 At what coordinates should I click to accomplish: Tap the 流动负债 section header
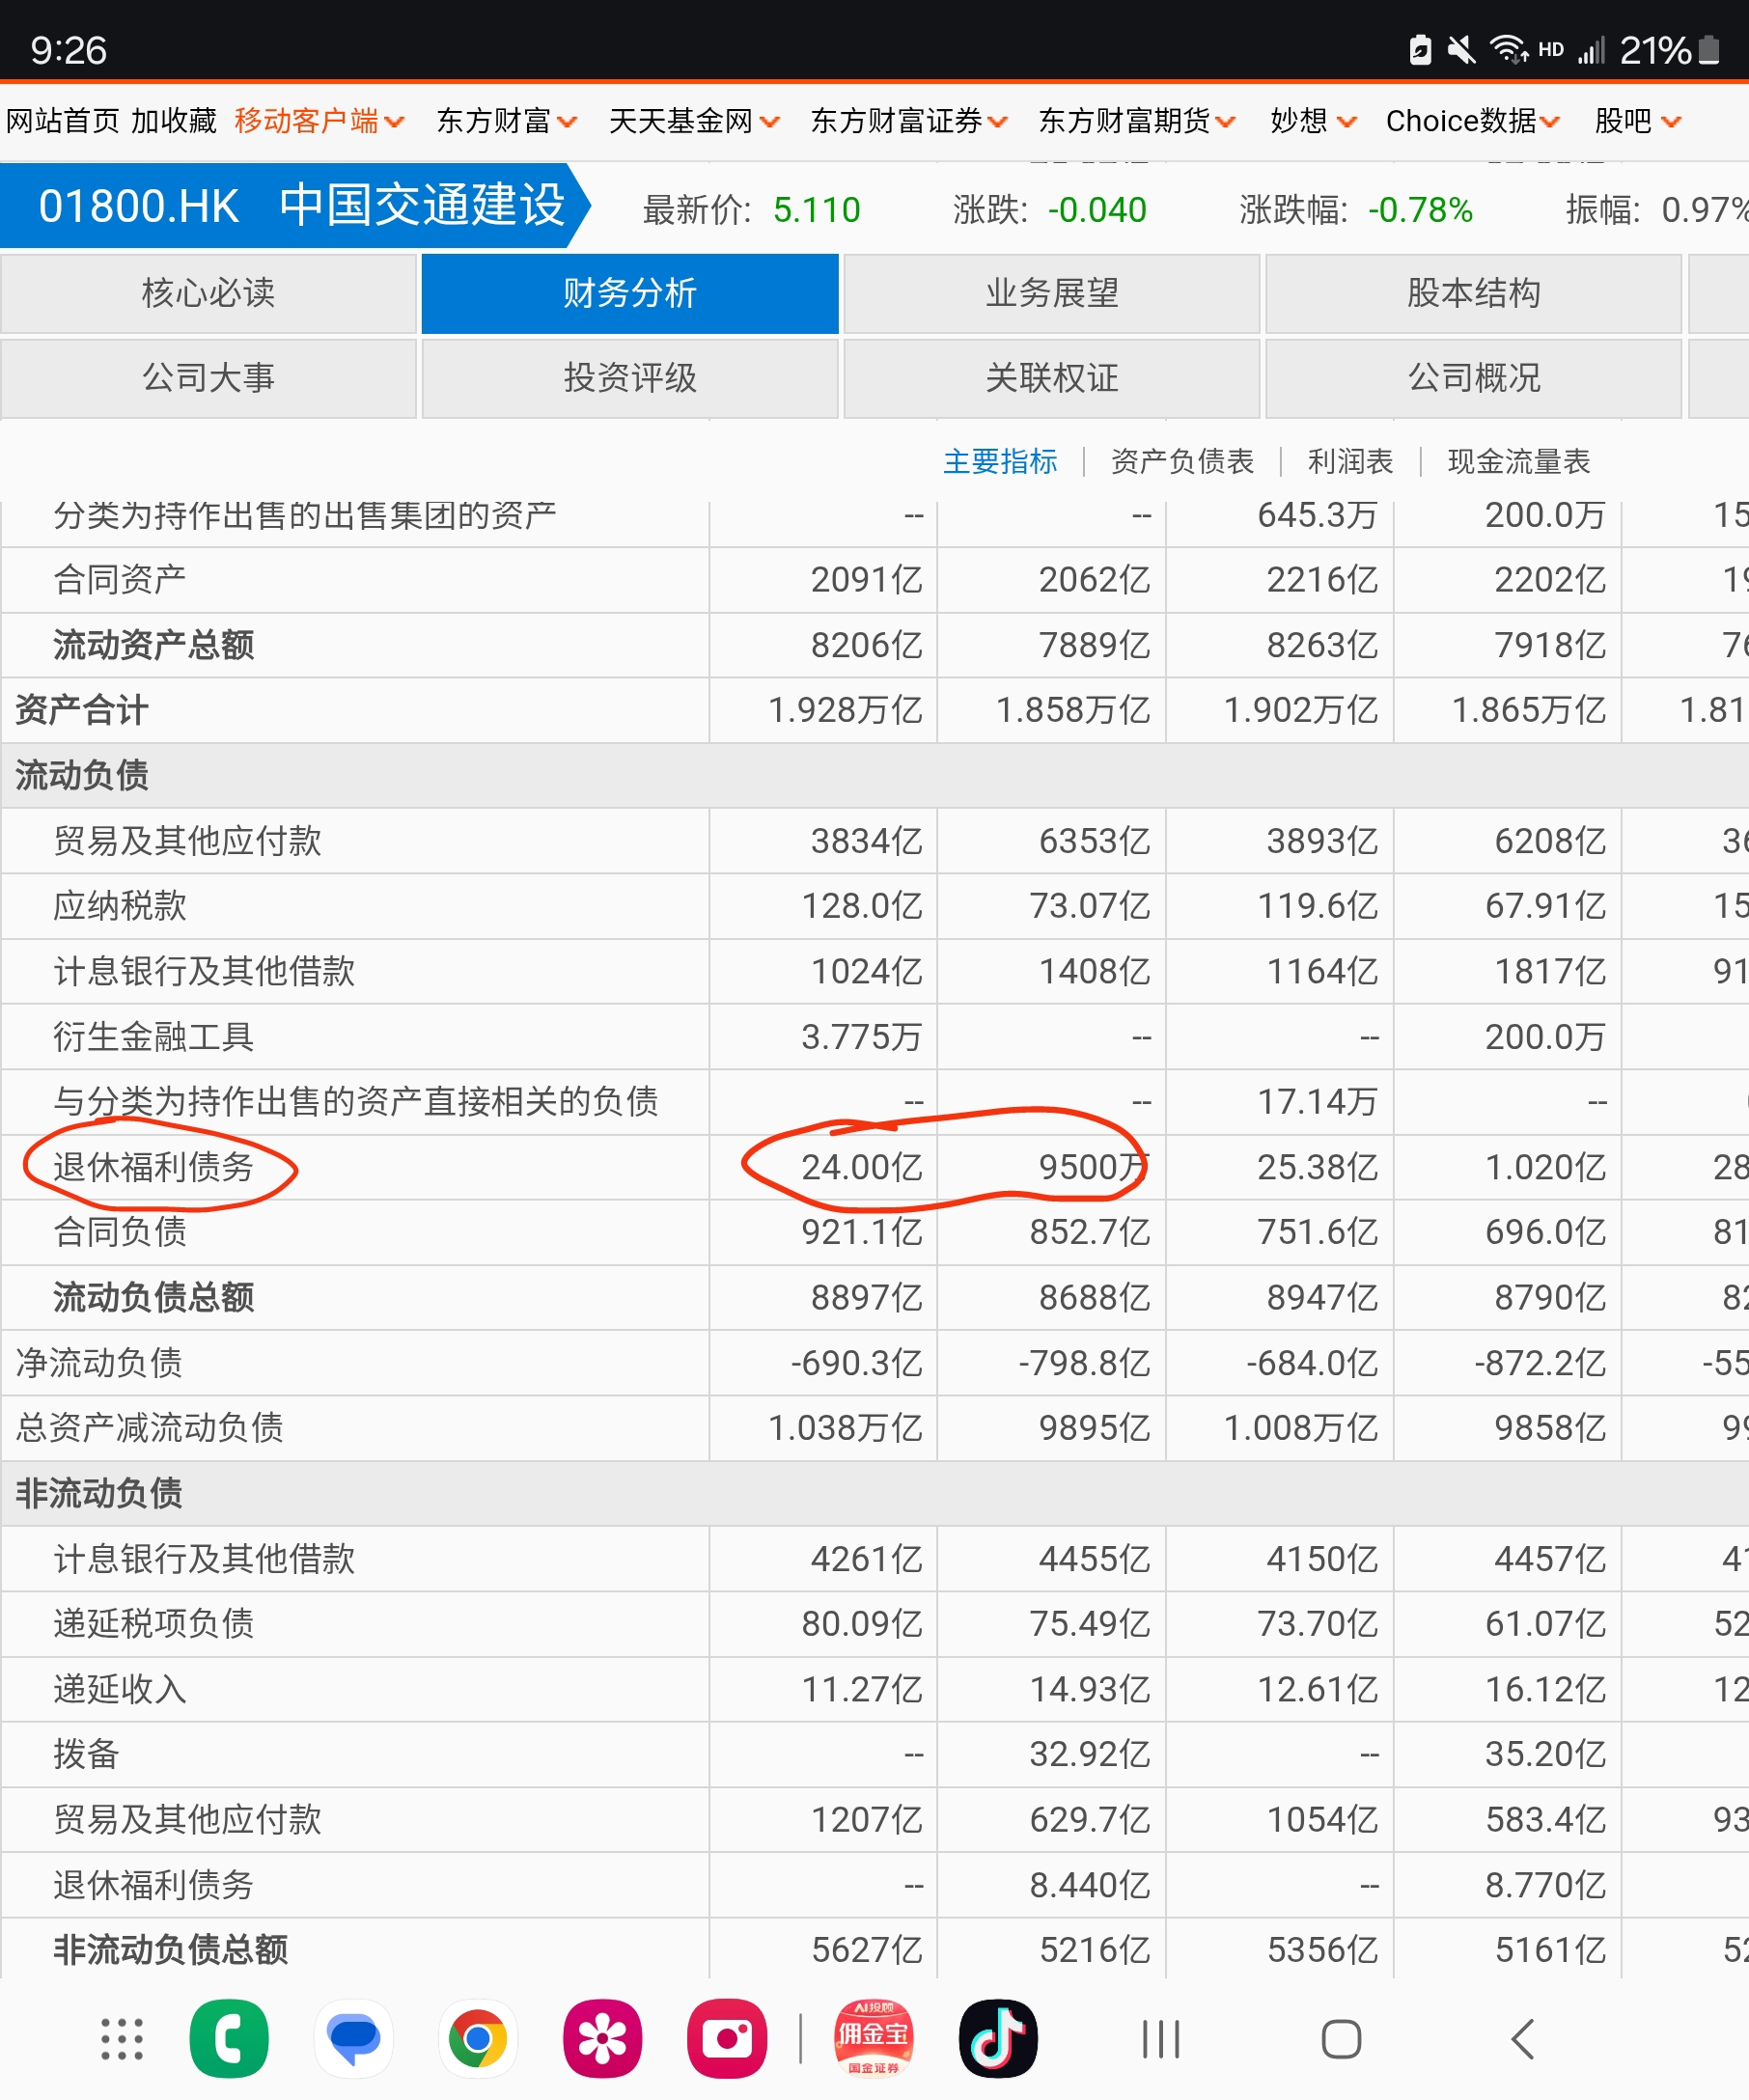(82, 775)
